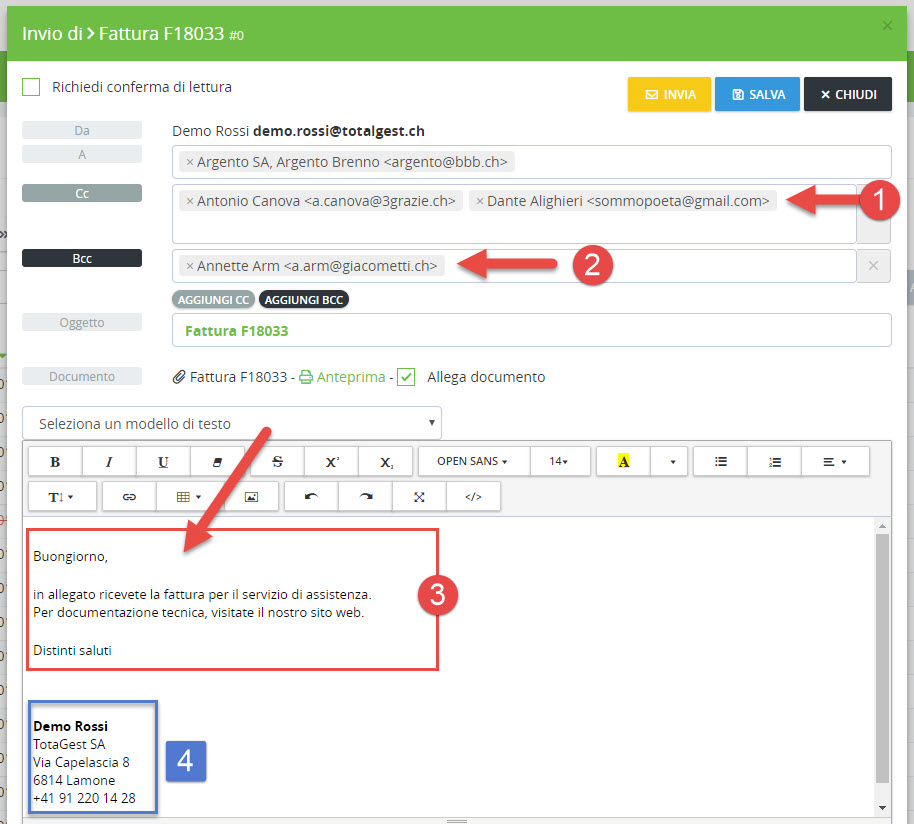The image size is (914, 824).
Task: Remove Annette Arm from the Bcc recipients
Action: pos(190,266)
